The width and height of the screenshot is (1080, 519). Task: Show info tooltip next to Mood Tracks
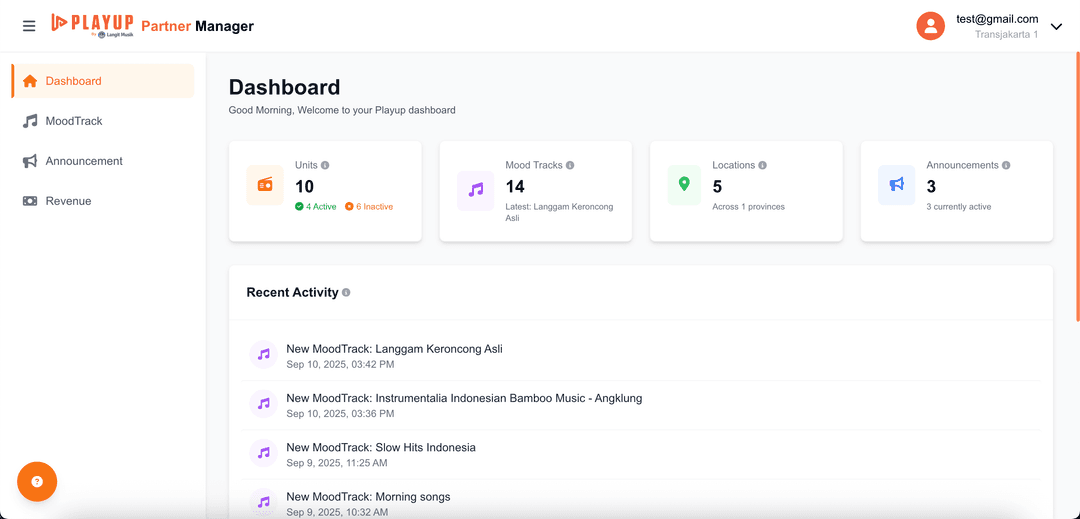tap(570, 165)
